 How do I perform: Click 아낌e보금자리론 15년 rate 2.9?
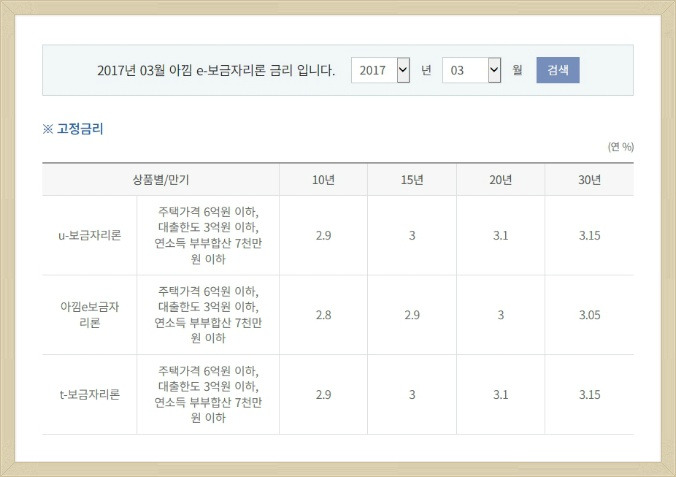[412, 315]
